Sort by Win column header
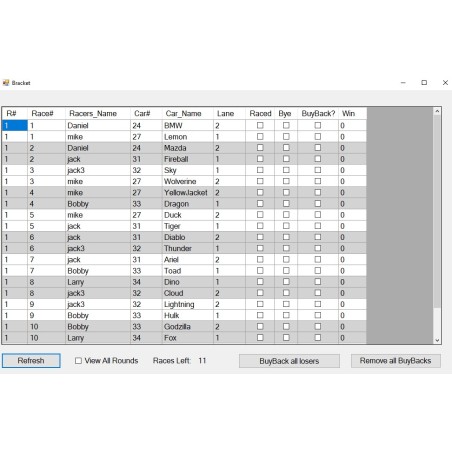The width and height of the screenshot is (452, 452). point(352,113)
